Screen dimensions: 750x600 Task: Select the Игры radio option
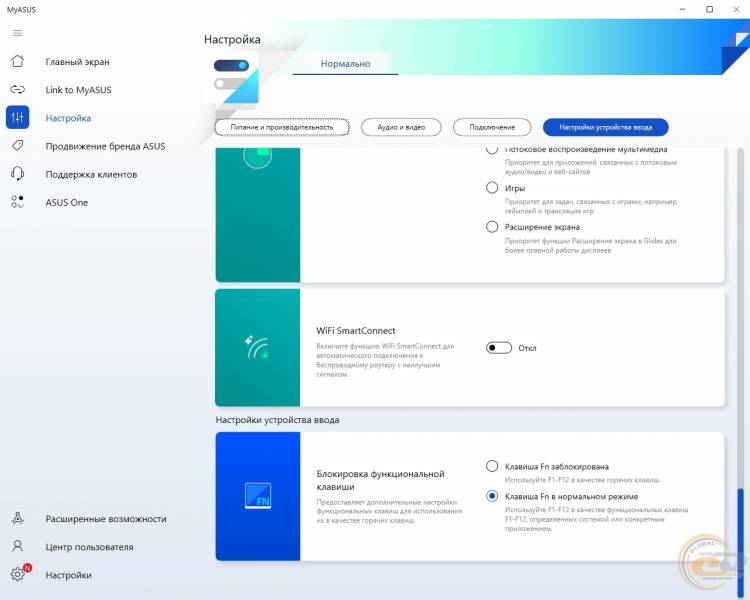pyautogui.click(x=492, y=188)
